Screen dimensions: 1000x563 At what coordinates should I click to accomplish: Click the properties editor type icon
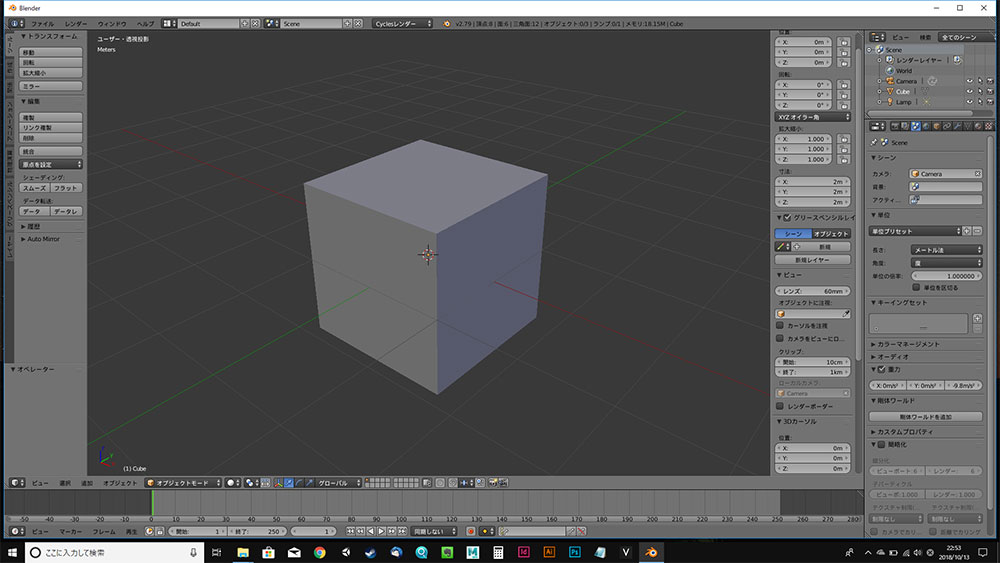click(878, 126)
